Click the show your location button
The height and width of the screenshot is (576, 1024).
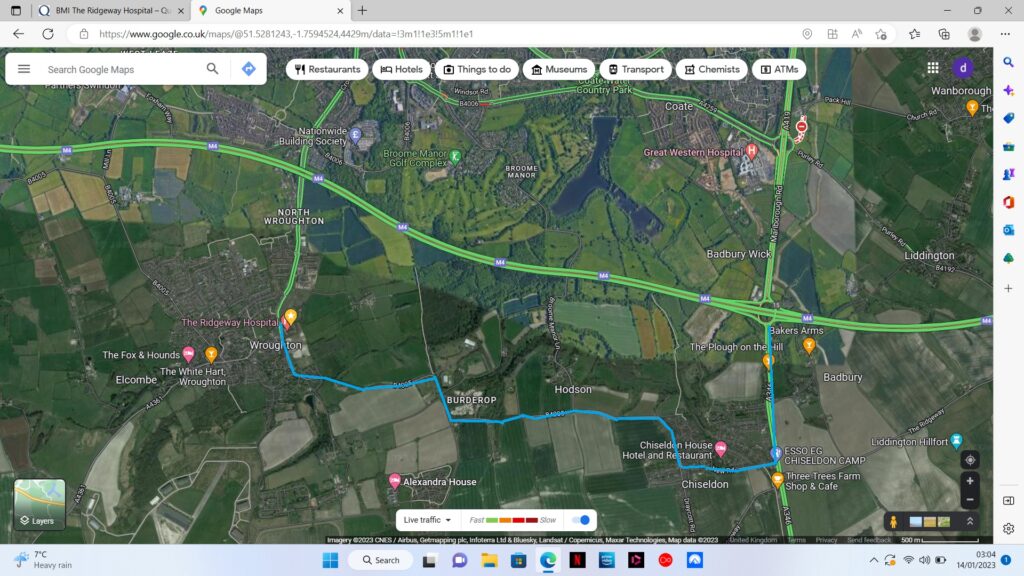coord(969,460)
